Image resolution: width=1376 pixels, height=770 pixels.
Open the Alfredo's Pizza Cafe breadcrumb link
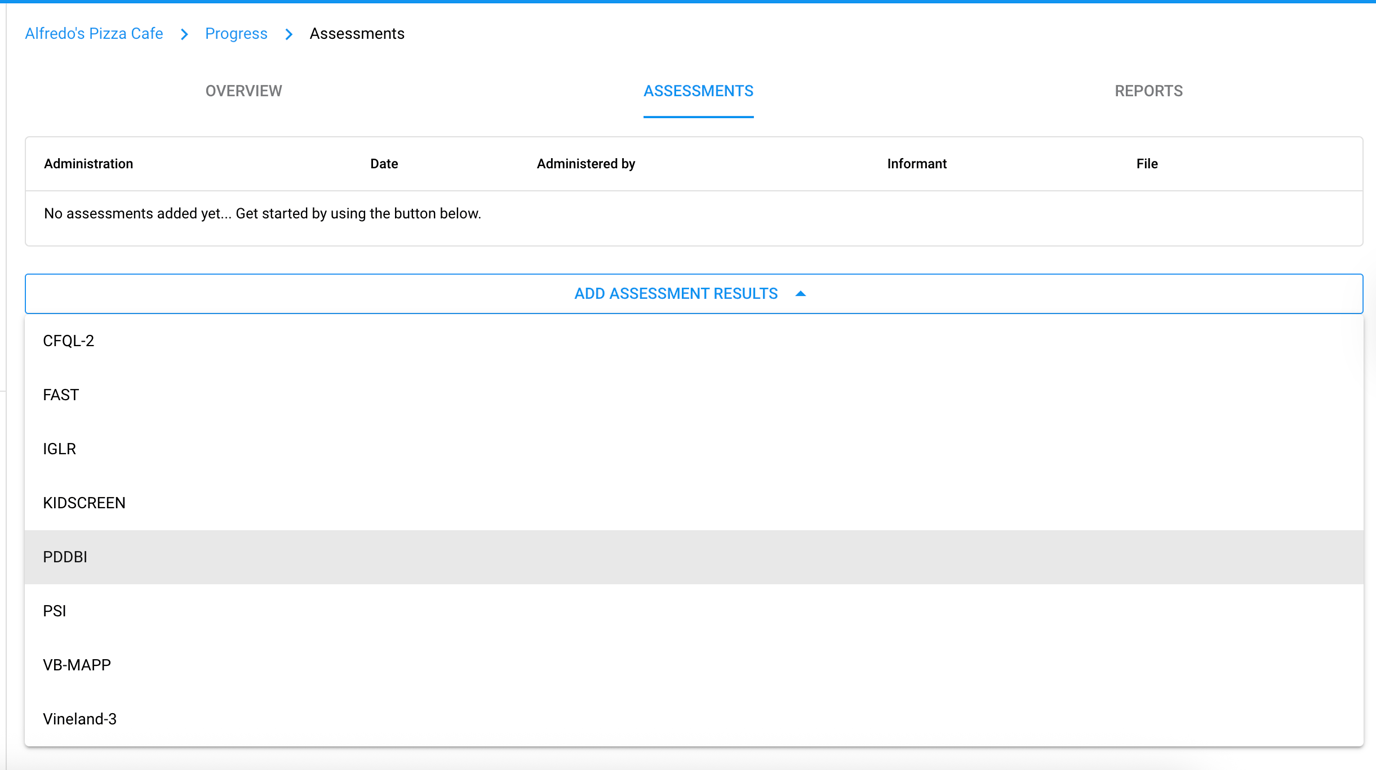pos(93,33)
